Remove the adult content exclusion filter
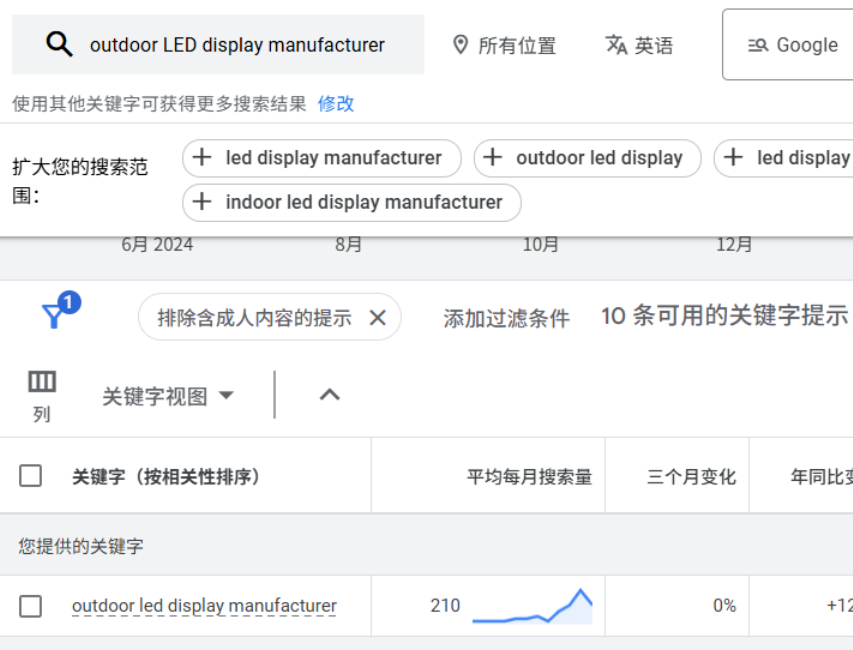 (x=377, y=318)
